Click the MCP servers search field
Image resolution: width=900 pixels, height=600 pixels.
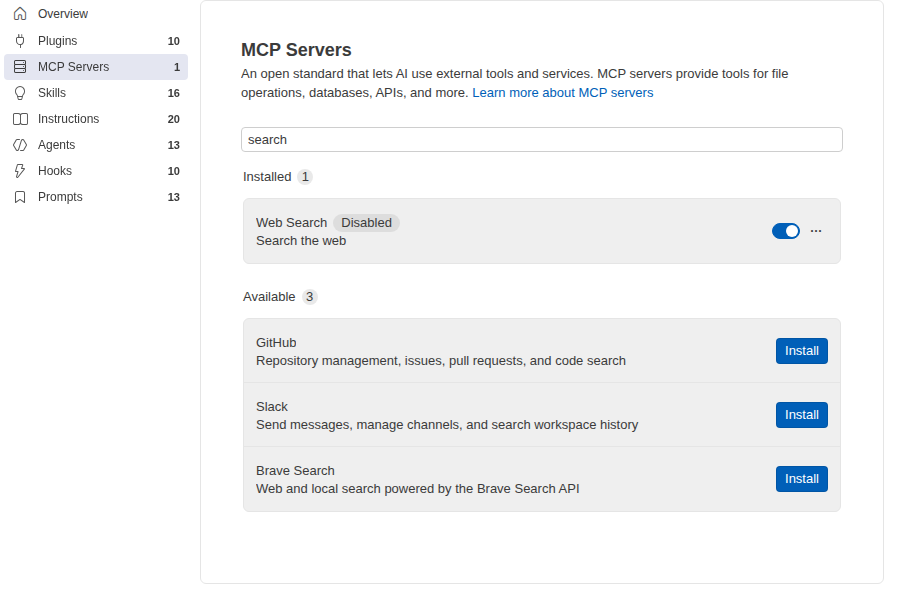coord(541,140)
